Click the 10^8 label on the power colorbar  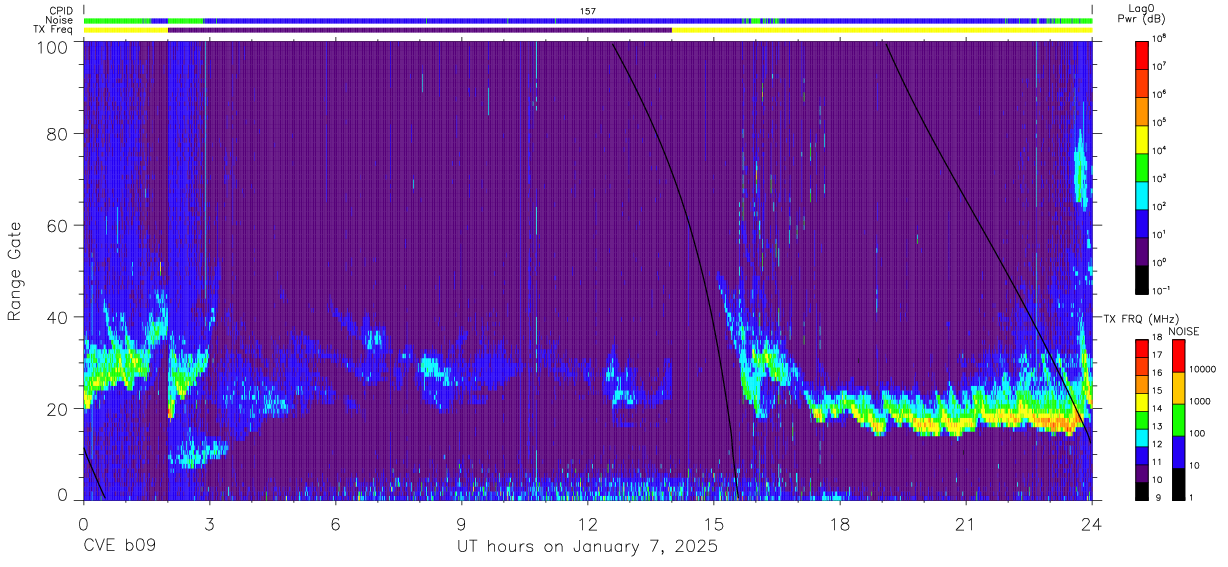[1160, 37]
